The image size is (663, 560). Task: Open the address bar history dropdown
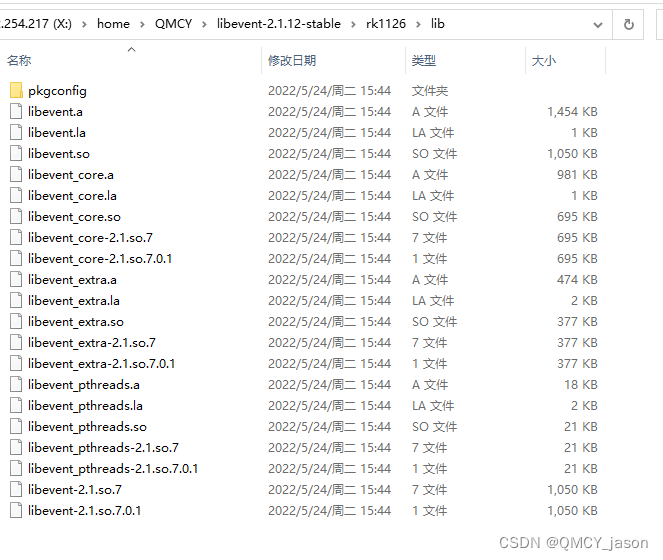point(597,25)
